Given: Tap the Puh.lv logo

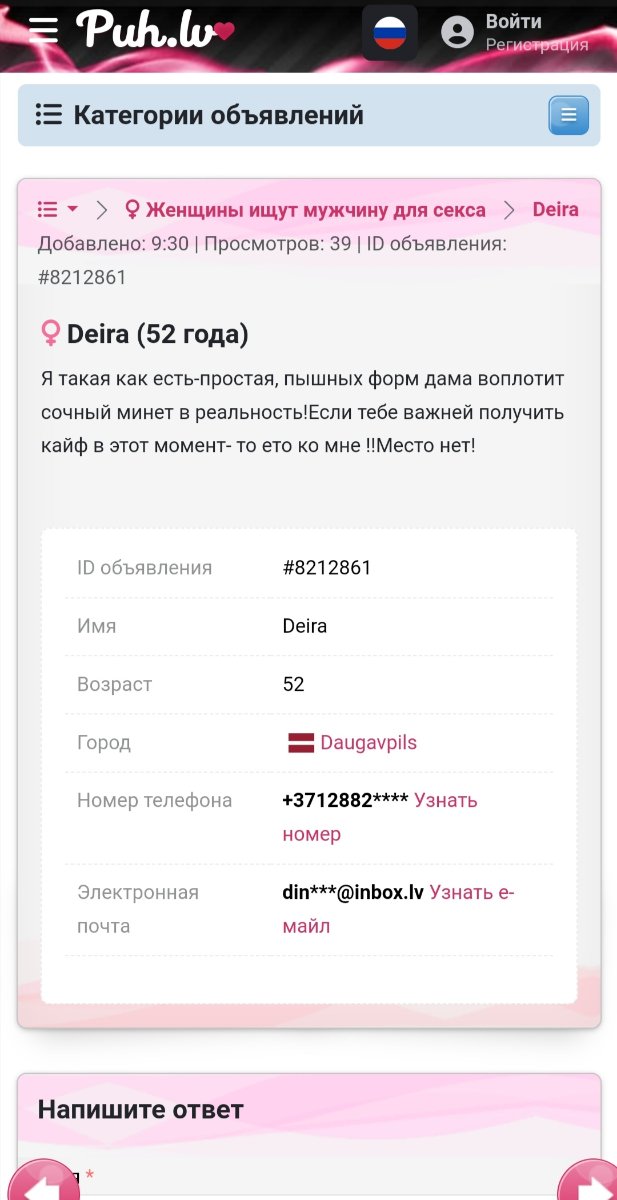Looking at the screenshot, I should coord(155,30).
